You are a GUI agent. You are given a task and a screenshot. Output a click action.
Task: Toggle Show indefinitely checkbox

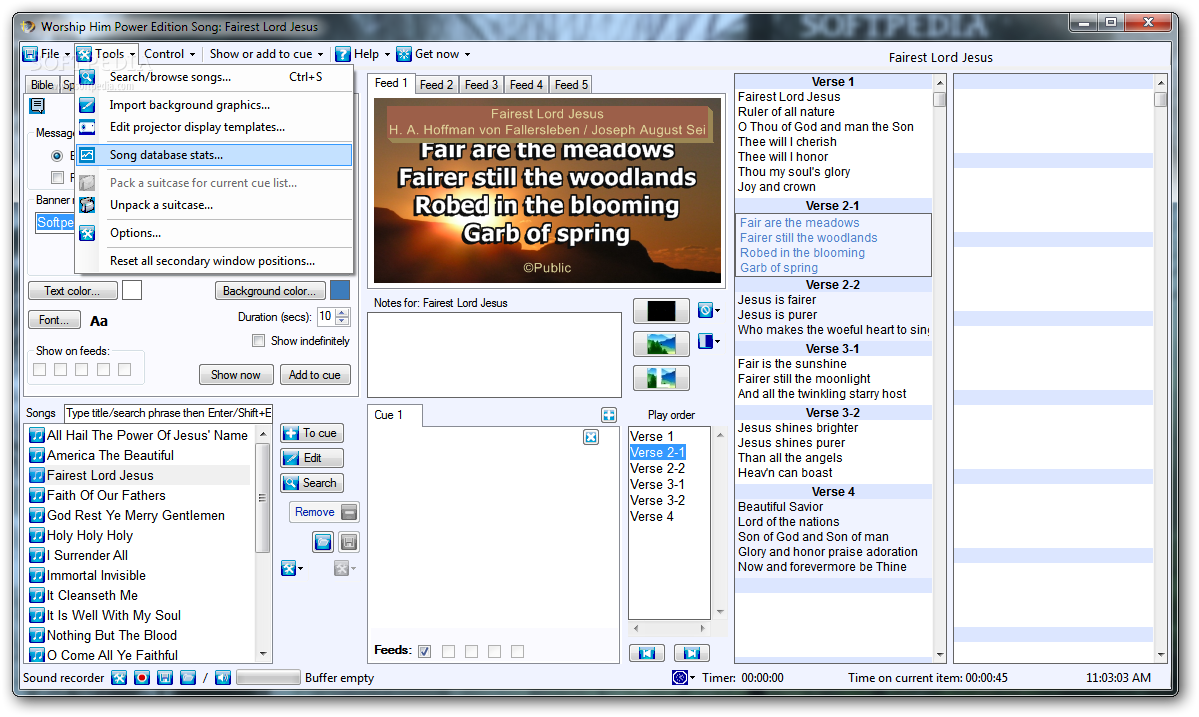point(258,341)
